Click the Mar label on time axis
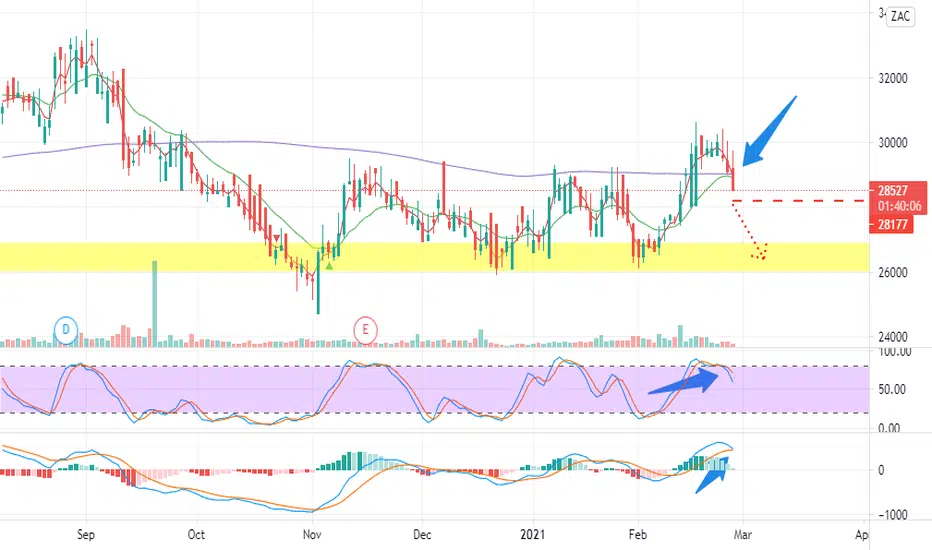 [x=742, y=535]
